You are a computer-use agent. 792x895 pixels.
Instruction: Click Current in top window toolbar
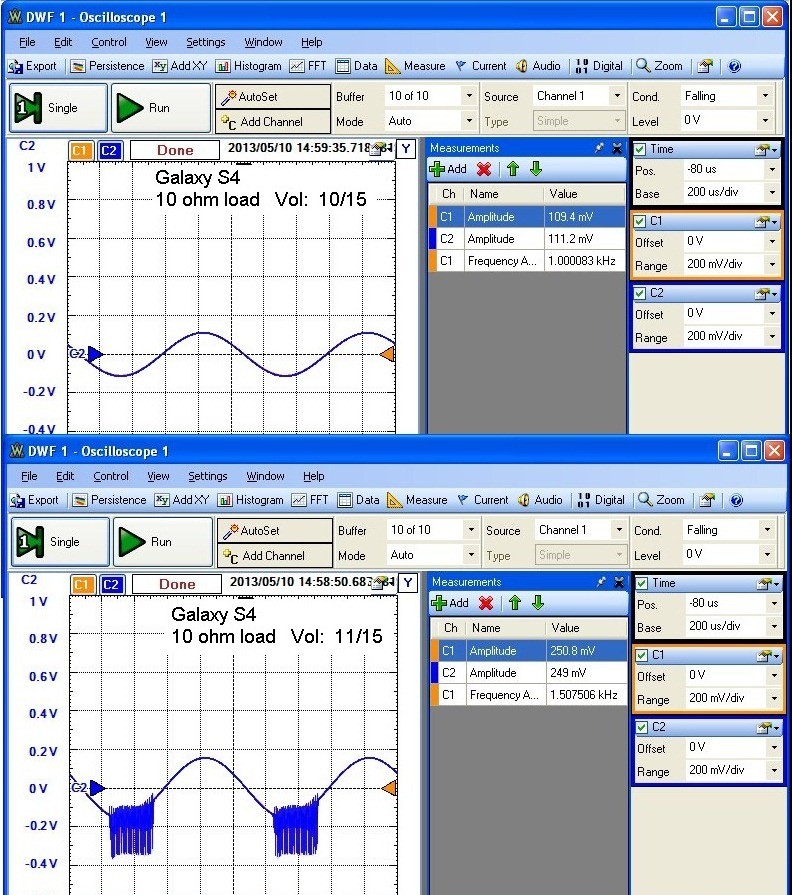(x=480, y=66)
